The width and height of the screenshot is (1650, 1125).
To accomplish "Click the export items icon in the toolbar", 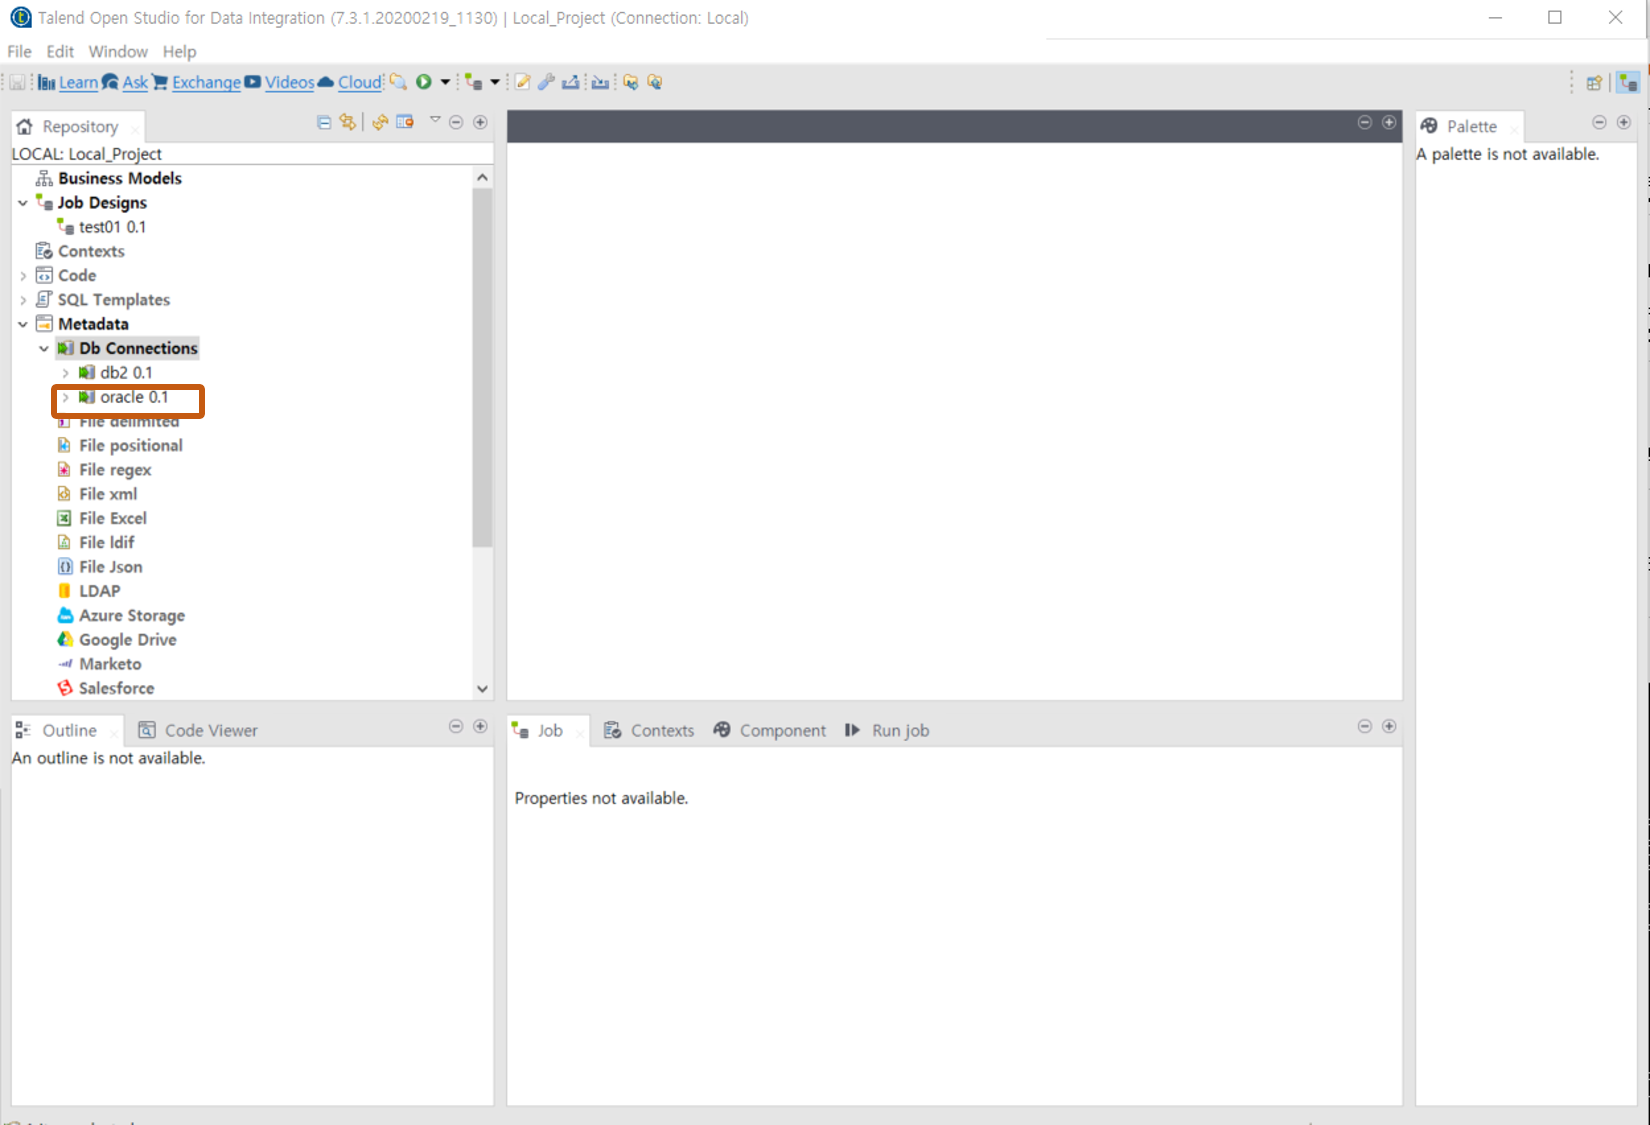I will pyautogui.click(x=570, y=82).
